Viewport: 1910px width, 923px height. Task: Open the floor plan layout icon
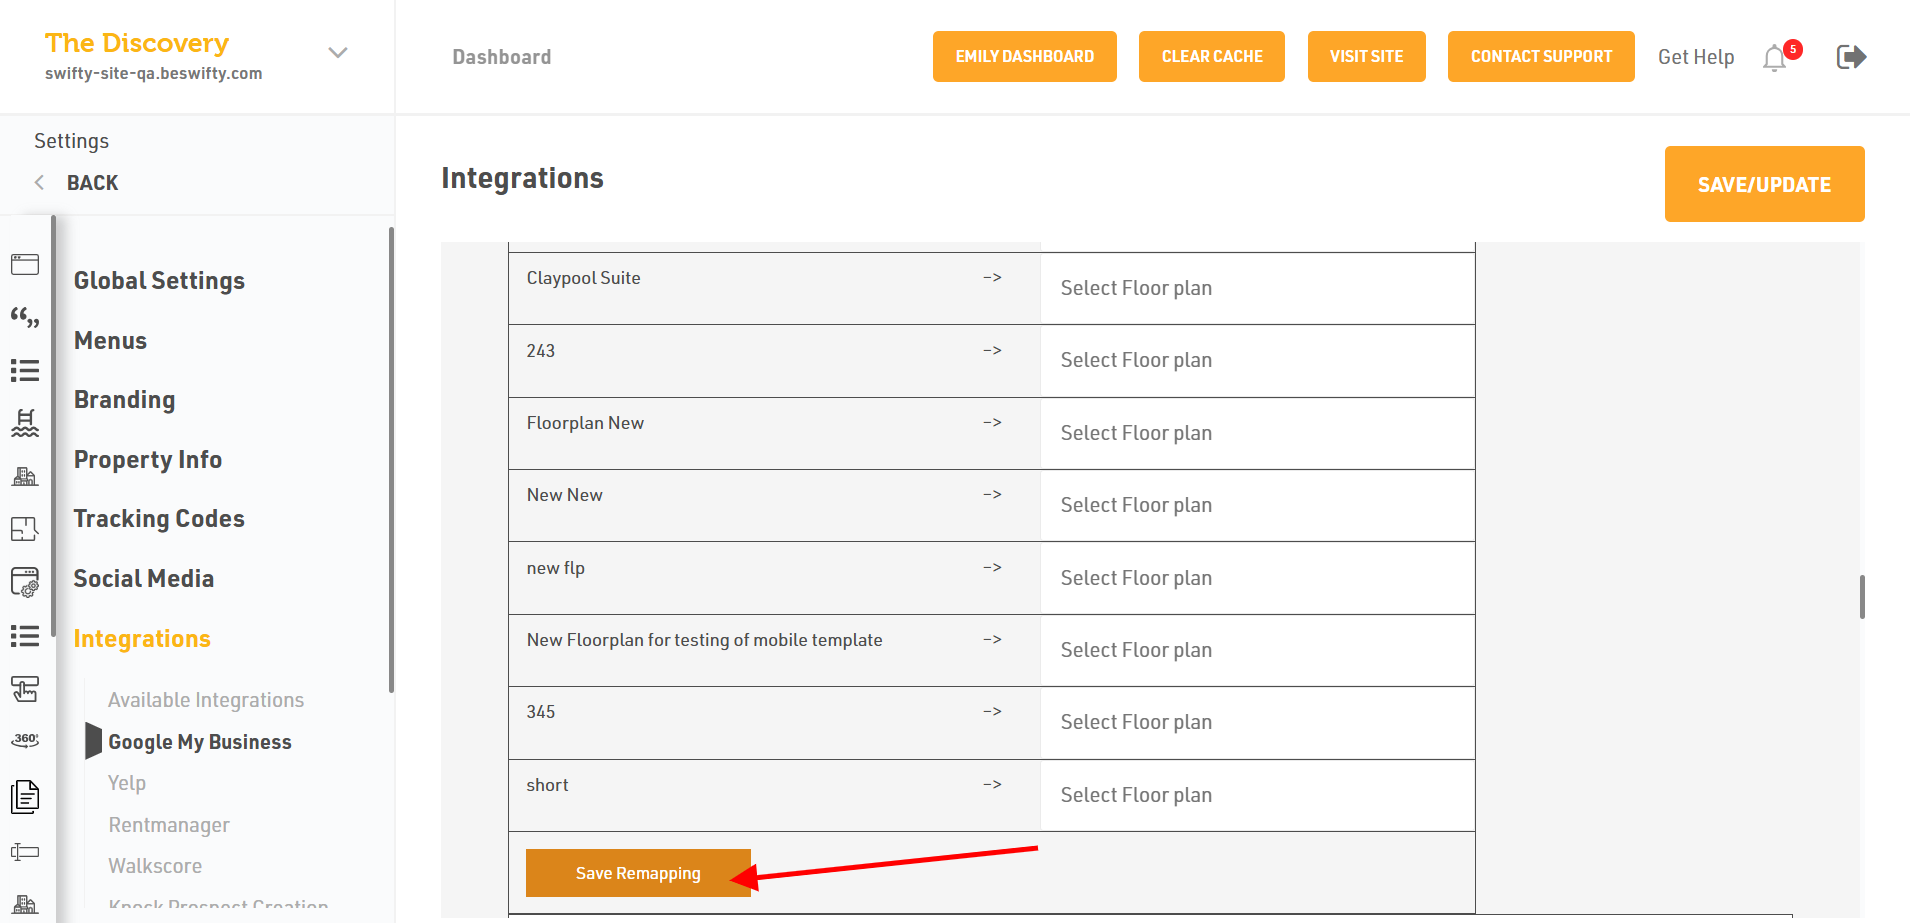pos(25,529)
